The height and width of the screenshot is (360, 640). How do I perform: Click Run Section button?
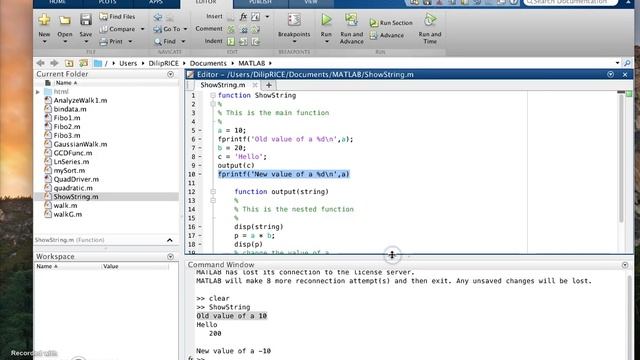pos(391,23)
